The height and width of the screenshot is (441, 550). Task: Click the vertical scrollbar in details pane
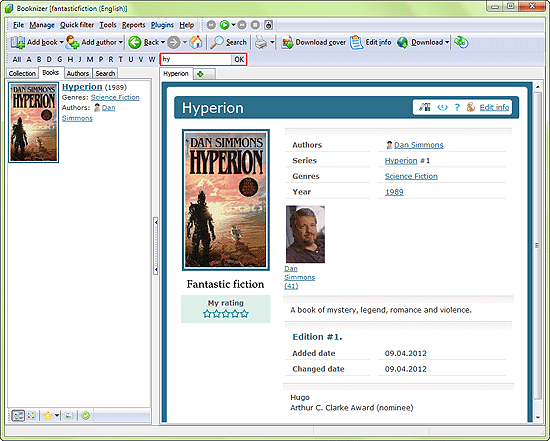[538, 245]
